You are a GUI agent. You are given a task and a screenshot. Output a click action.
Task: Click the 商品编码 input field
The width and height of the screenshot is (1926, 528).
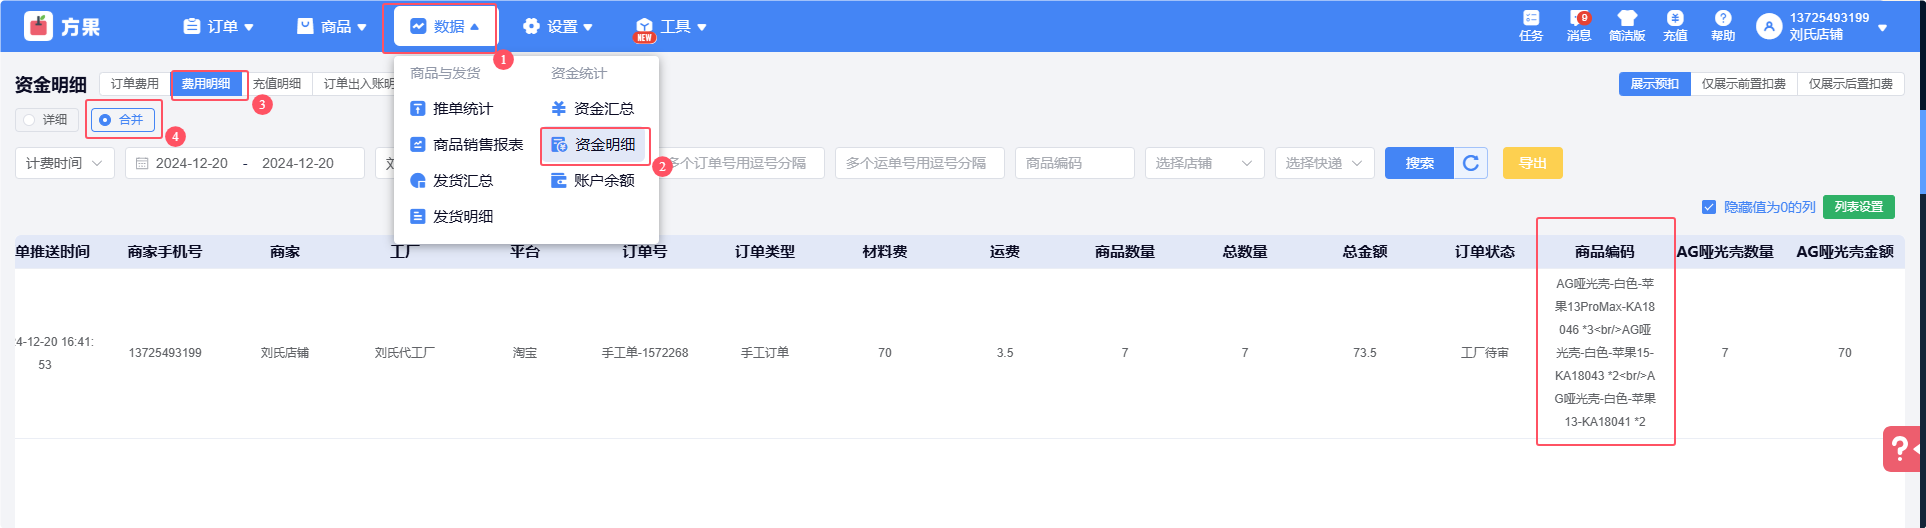coord(1074,163)
